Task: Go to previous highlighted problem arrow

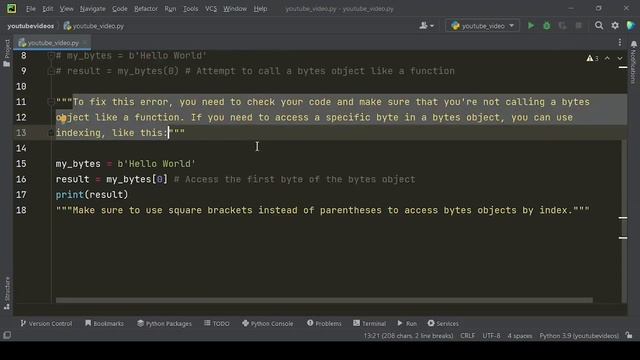Action: point(607,58)
